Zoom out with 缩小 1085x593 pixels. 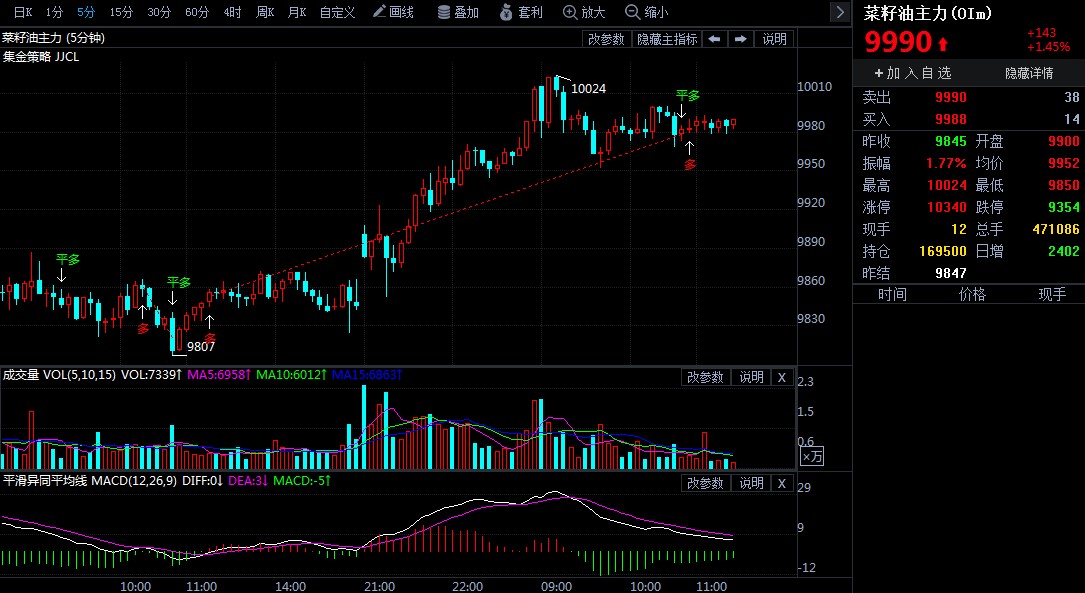tap(647, 12)
